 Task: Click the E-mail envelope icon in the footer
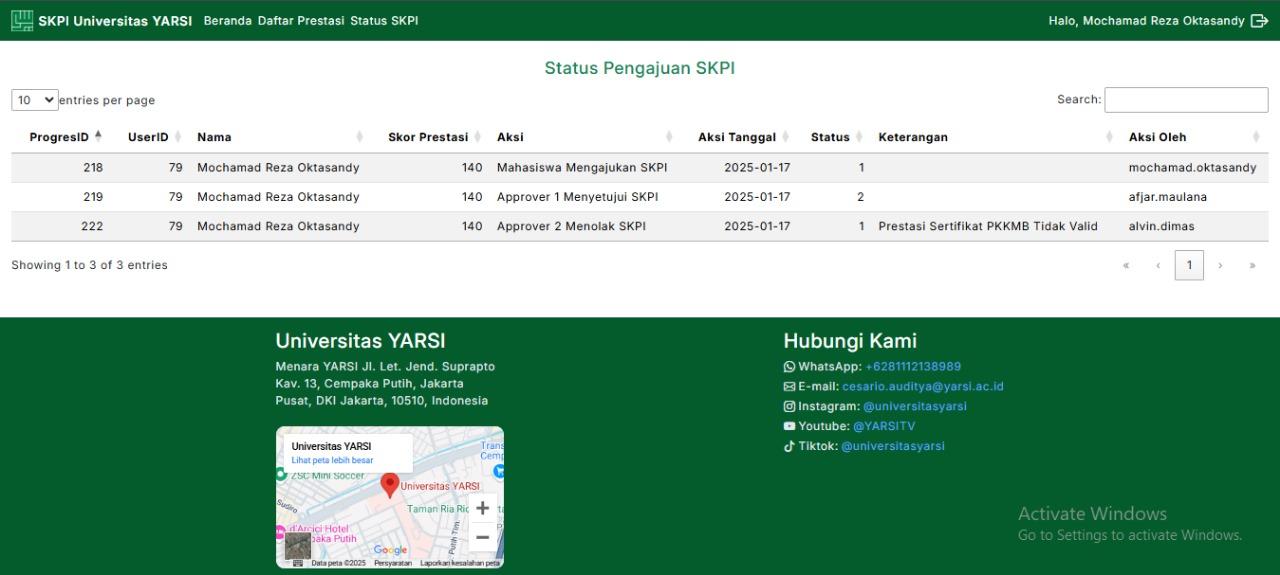point(789,387)
